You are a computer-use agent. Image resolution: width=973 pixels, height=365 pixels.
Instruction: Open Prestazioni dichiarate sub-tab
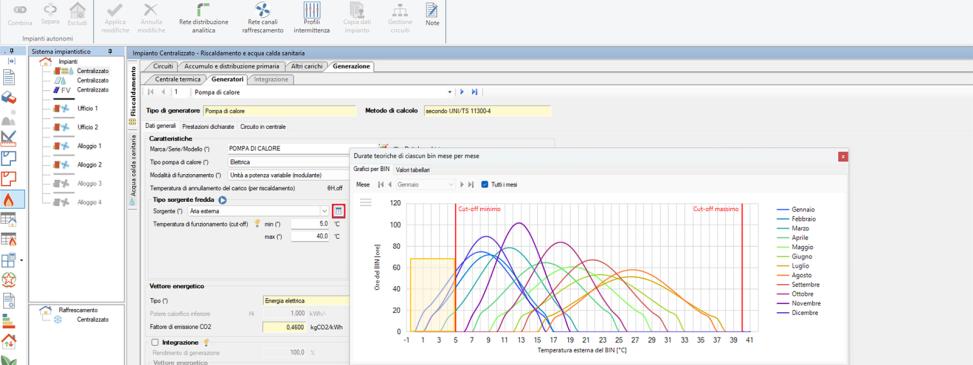click(x=208, y=127)
